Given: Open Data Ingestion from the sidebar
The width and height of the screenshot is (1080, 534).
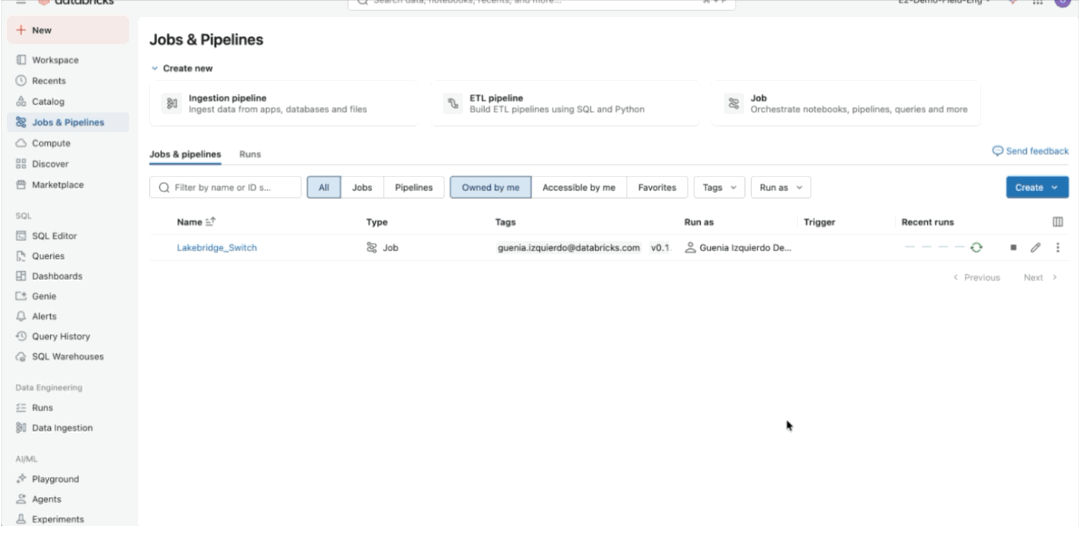Looking at the screenshot, I should click(68, 428).
